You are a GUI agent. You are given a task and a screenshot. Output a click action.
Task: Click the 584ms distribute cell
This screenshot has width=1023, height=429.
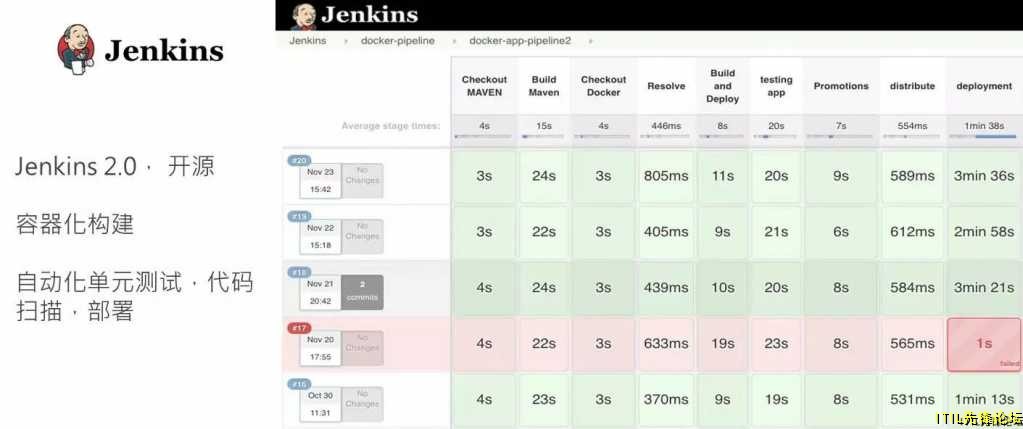(x=912, y=288)
